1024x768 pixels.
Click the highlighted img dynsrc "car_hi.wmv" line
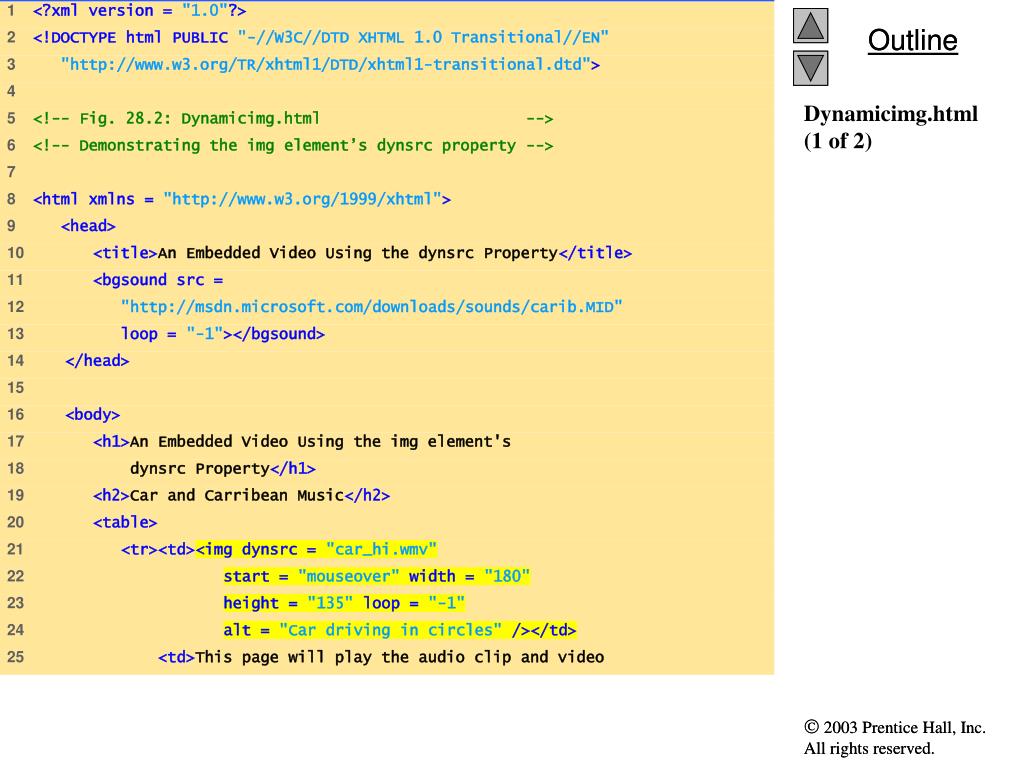[x=279, y=549]
